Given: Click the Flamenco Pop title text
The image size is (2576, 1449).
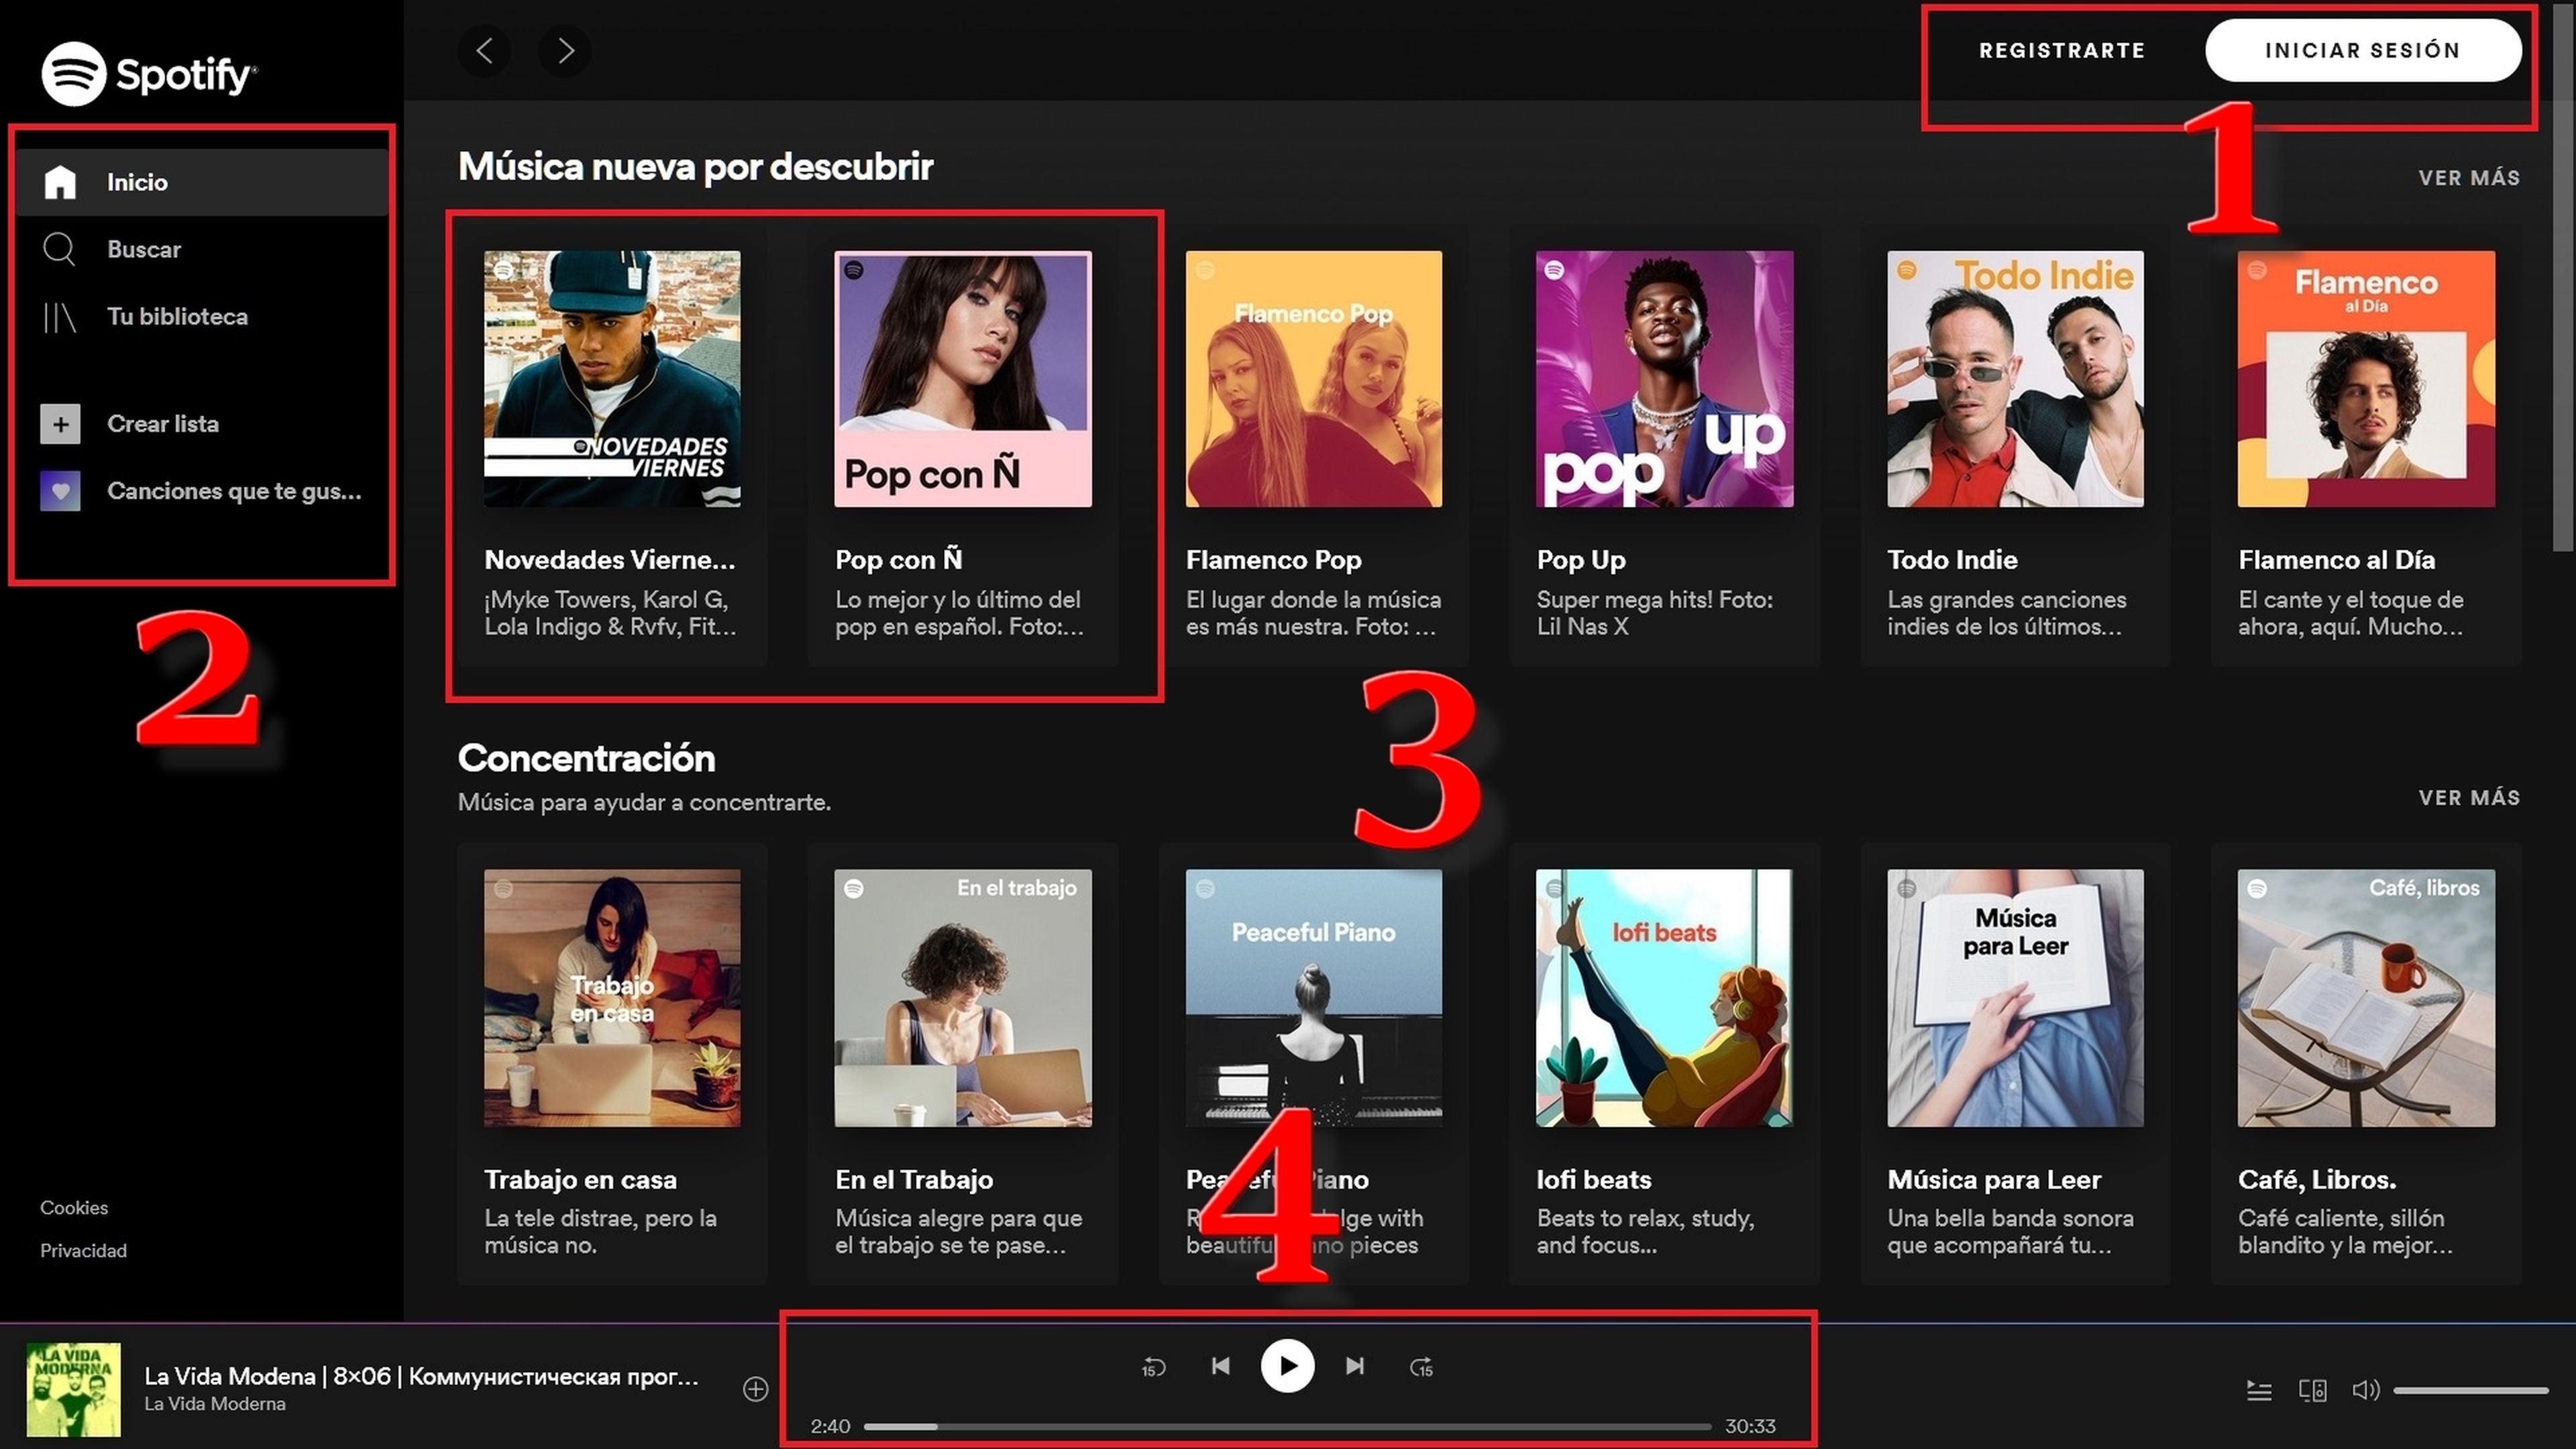Looking at the screenshot, I should (1274, 560).
